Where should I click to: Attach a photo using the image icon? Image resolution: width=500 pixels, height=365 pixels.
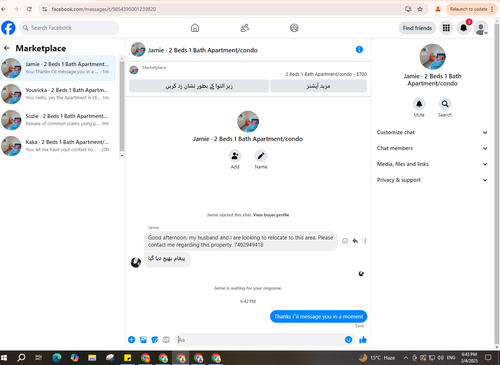(x=143, y=340)
